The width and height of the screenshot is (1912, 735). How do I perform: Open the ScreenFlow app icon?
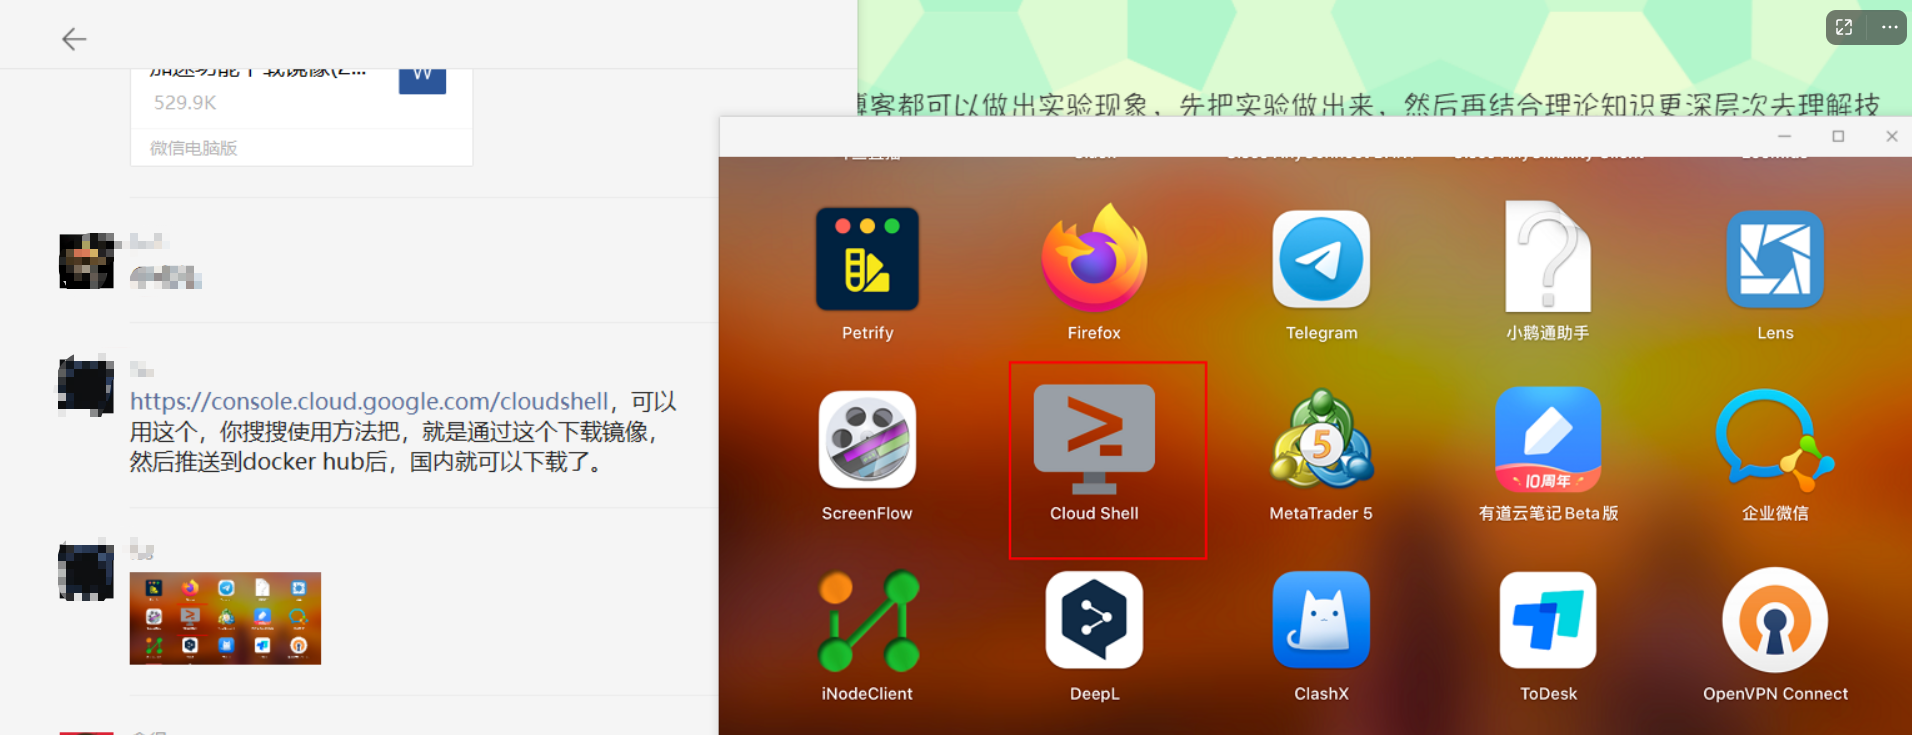pos(867,439)
